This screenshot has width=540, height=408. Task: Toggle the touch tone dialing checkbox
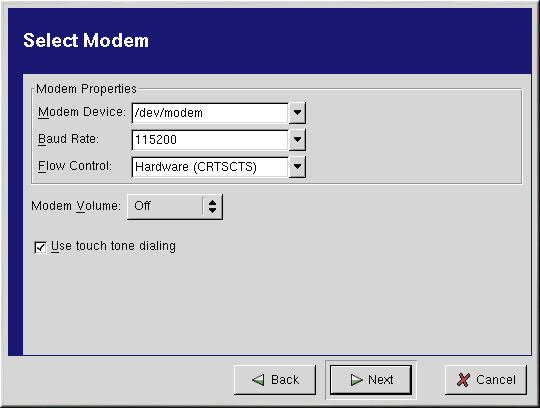(40, 247)
